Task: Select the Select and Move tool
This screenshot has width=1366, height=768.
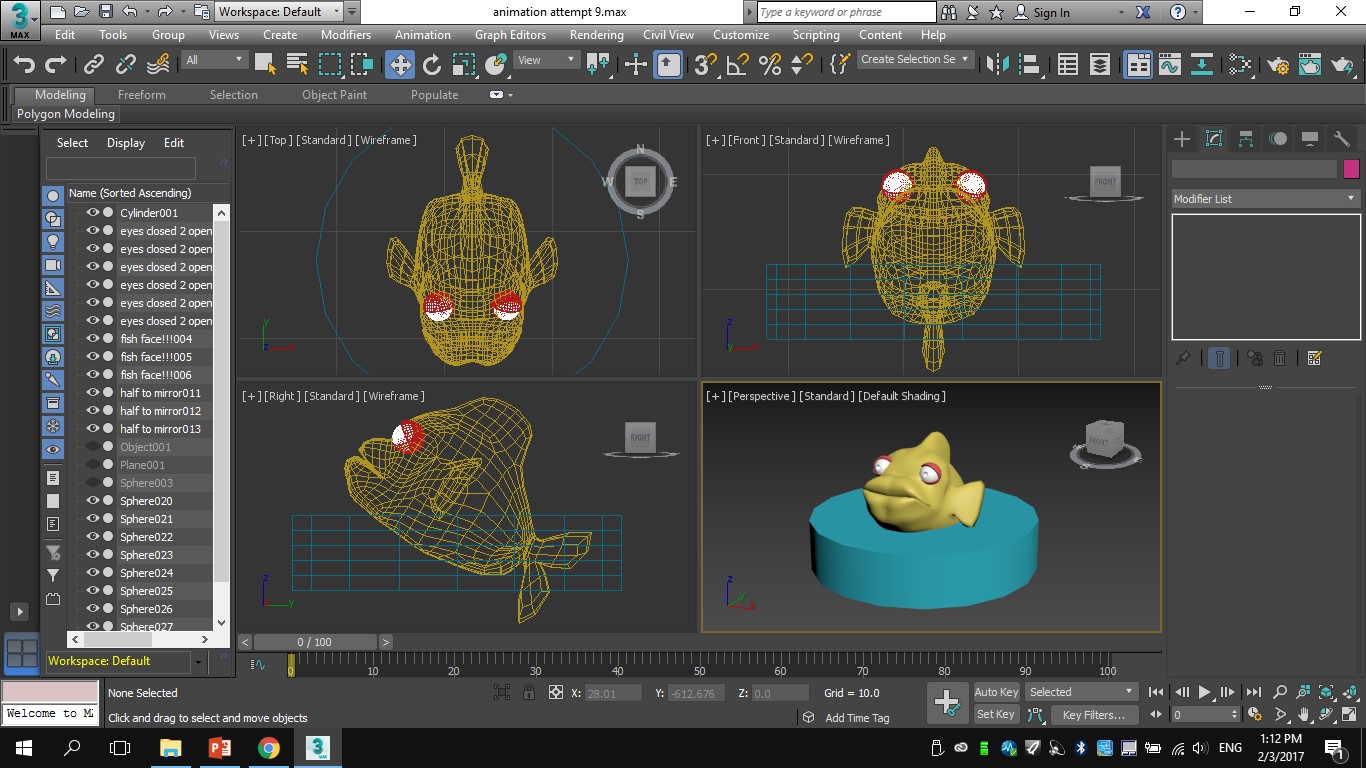Action: tap(400, 65)
